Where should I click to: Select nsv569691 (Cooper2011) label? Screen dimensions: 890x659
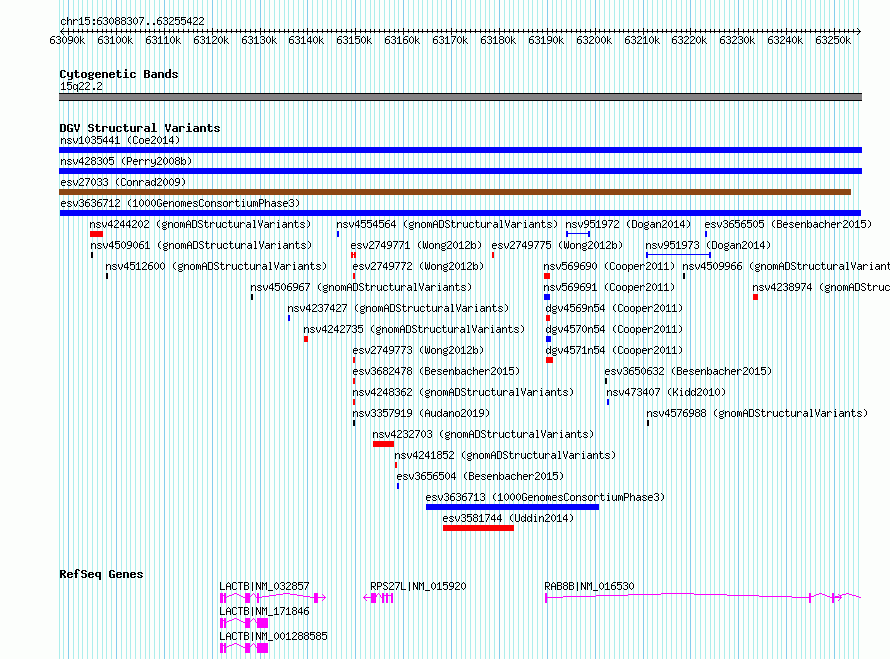[x=609, y=287]
